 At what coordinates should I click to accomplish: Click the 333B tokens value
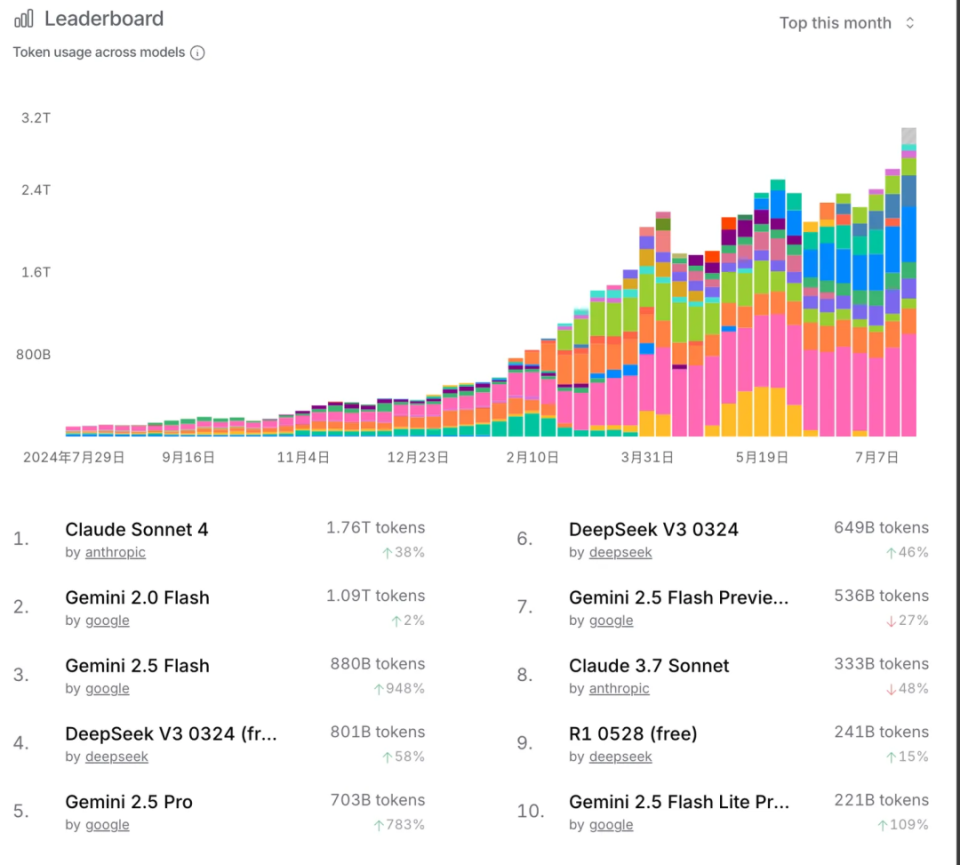tap(881, 664)
